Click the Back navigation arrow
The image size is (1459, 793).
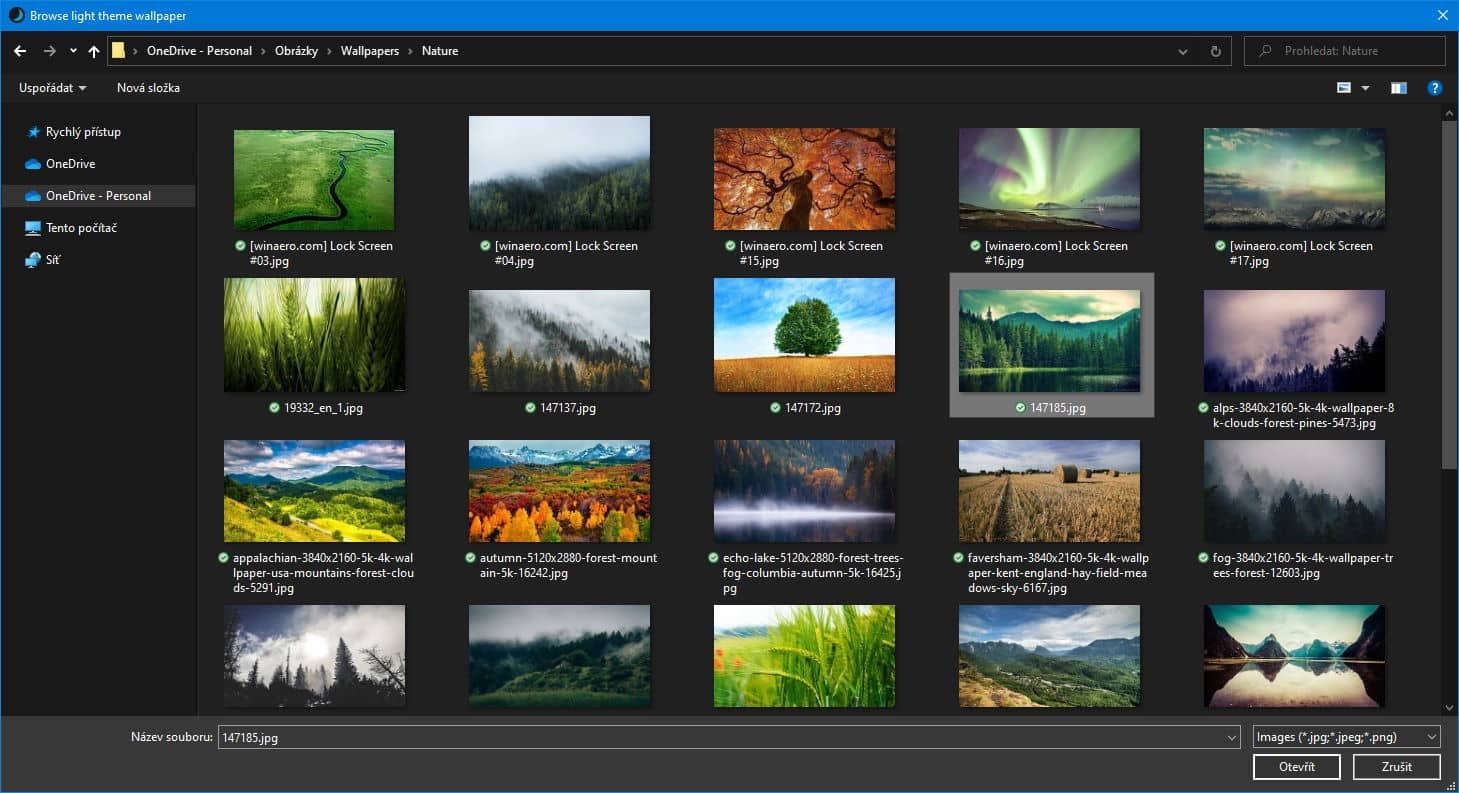[20, 51]
